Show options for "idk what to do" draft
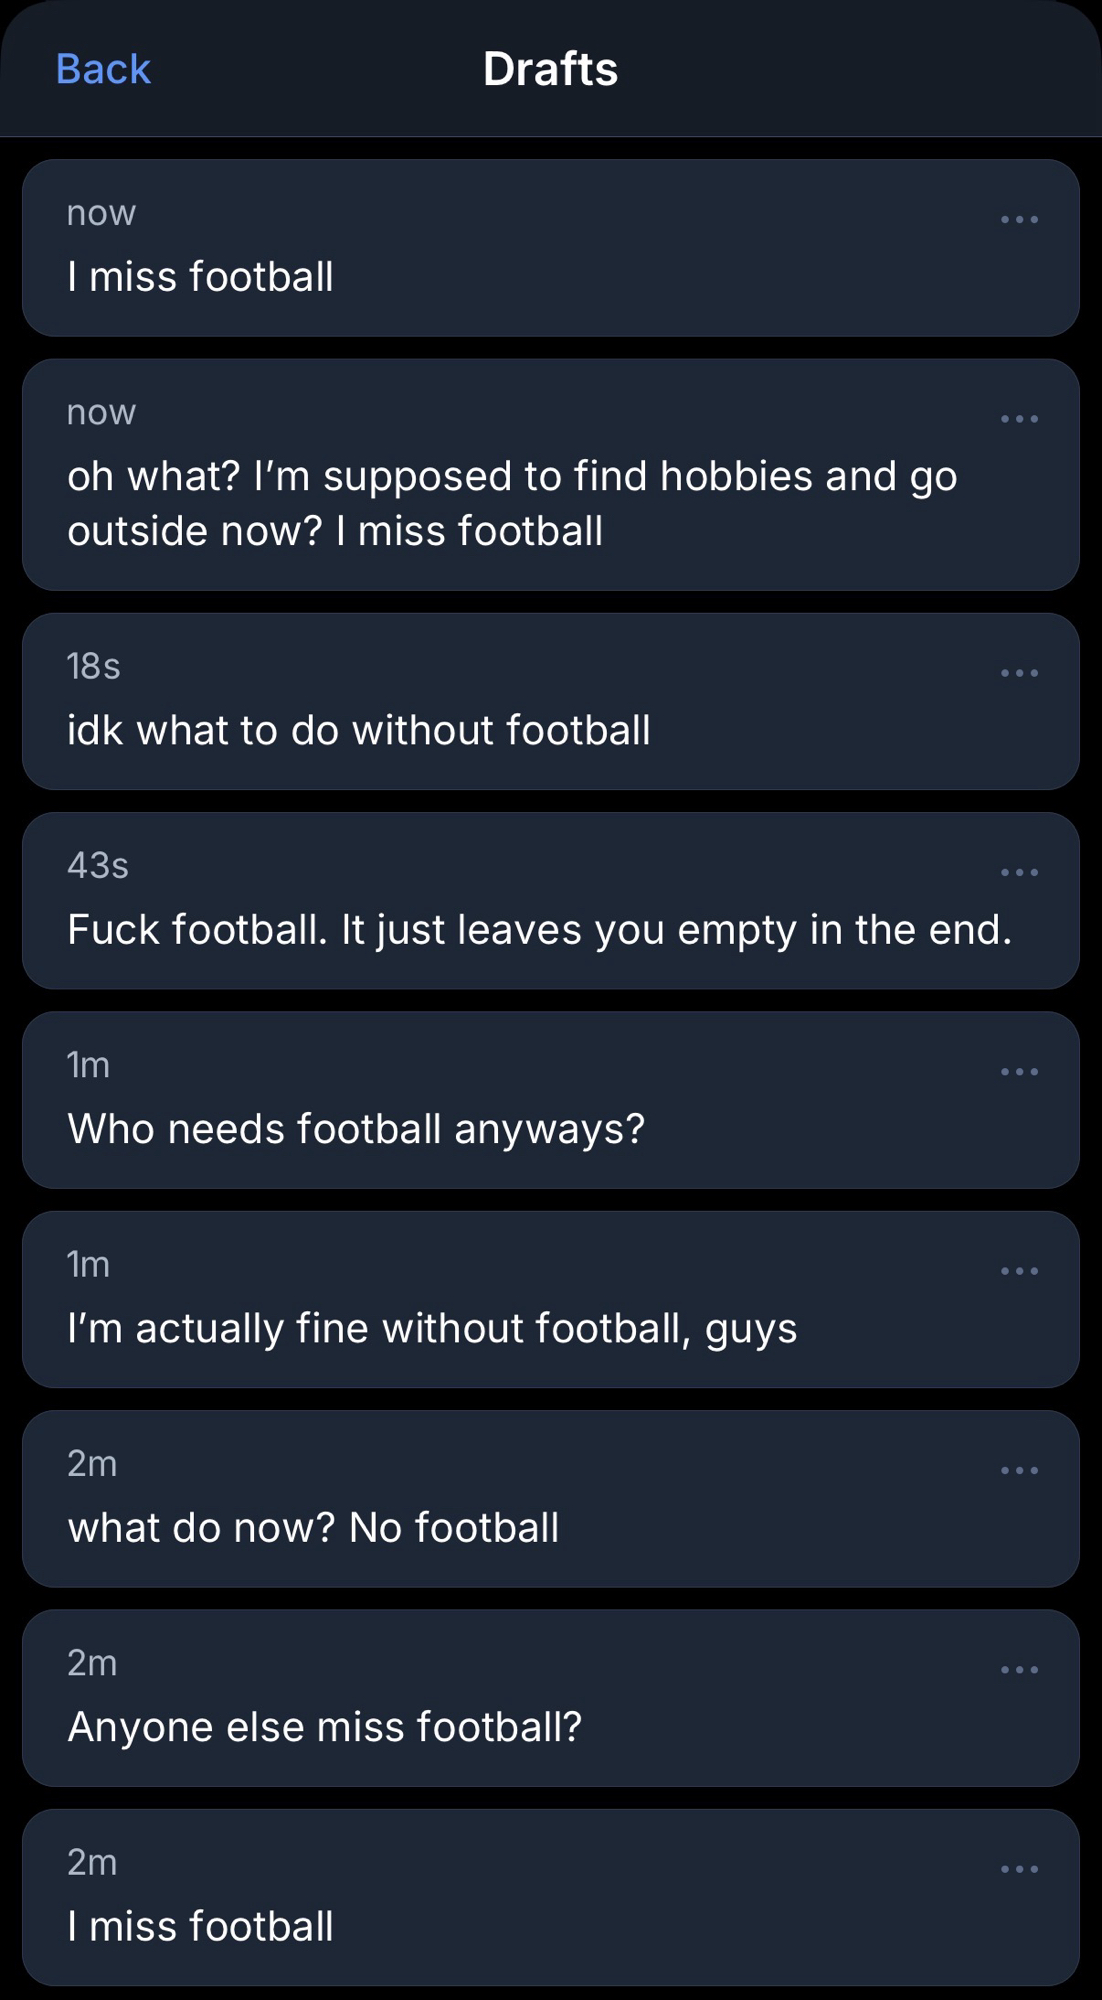1102x2000 pixels. 1019,673
